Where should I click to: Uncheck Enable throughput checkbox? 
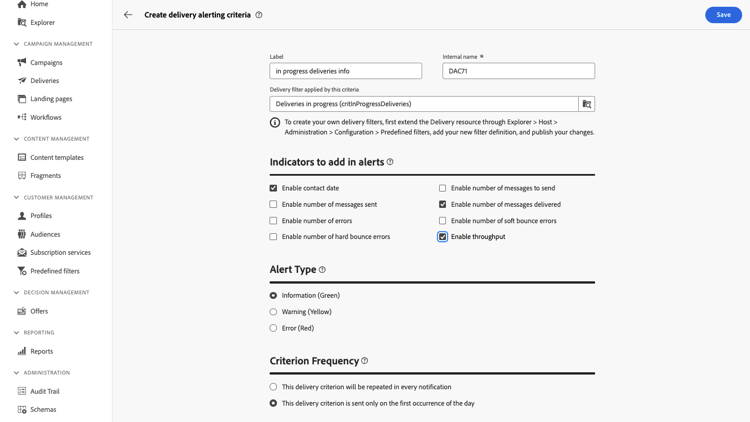point(442,237)
